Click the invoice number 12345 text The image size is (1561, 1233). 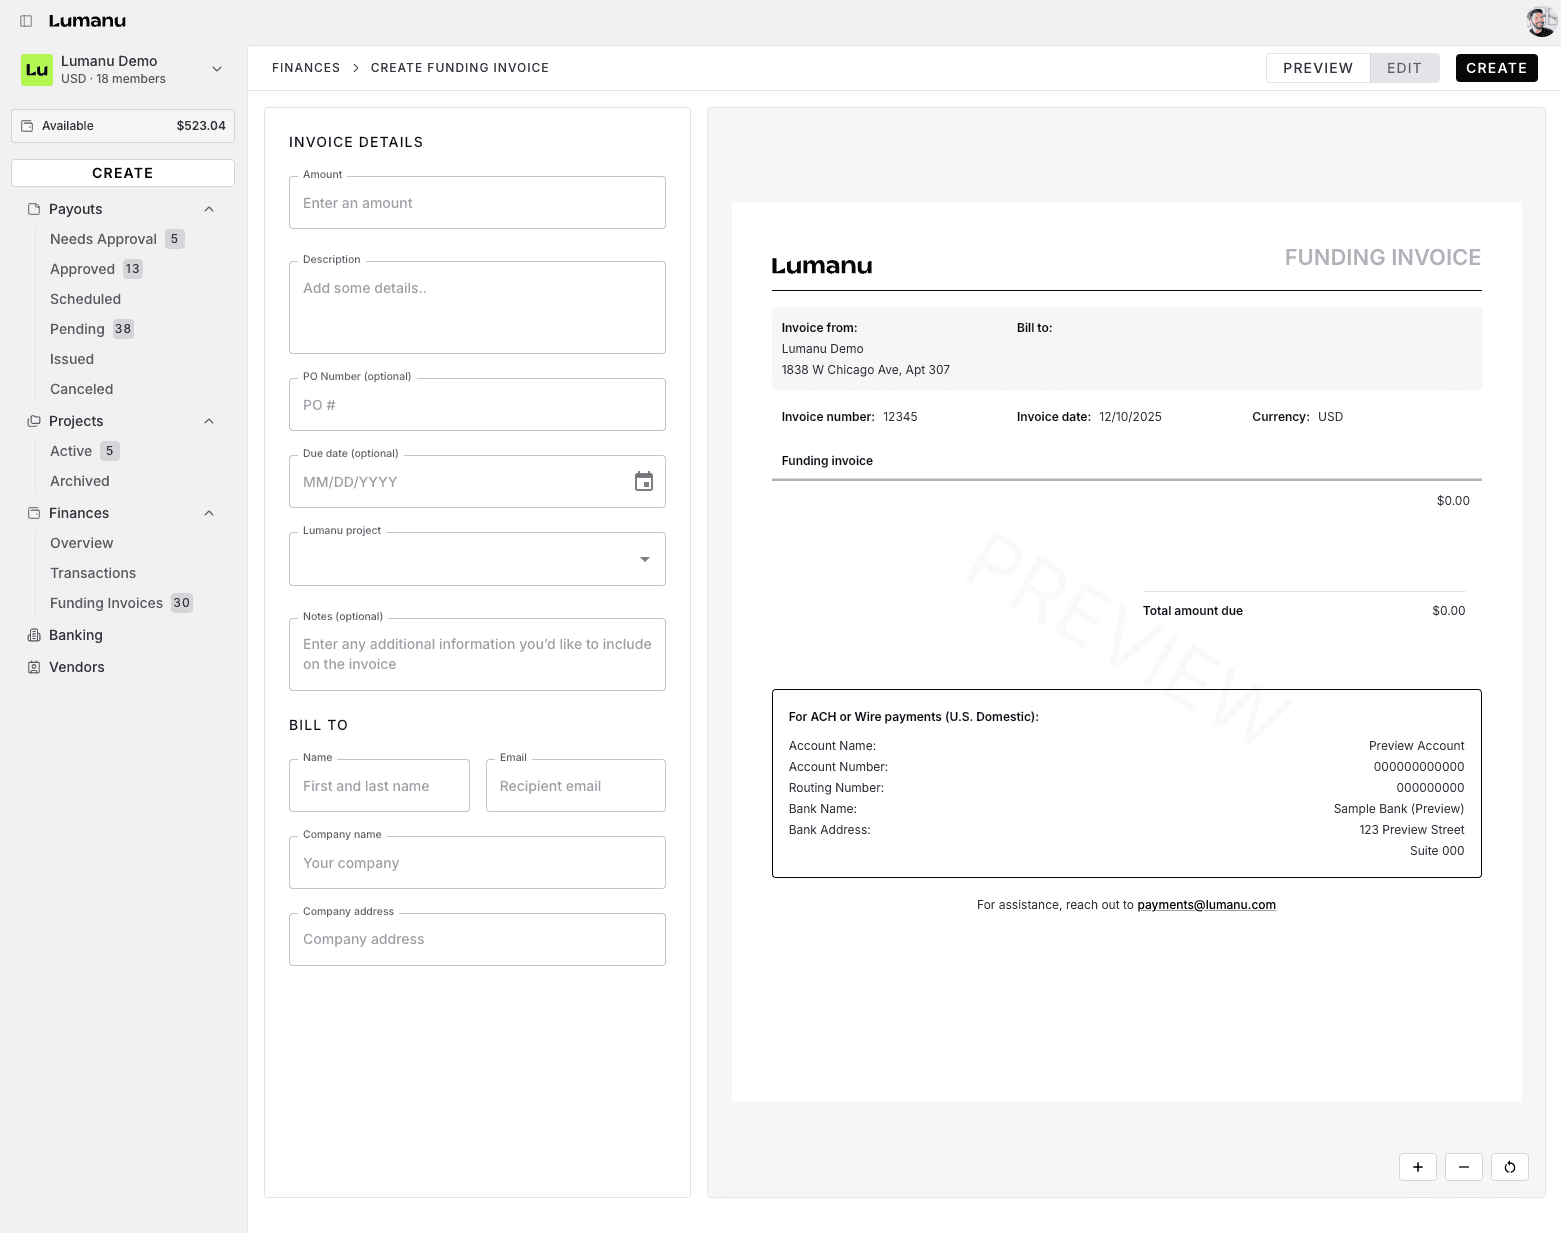pos(900,417)
